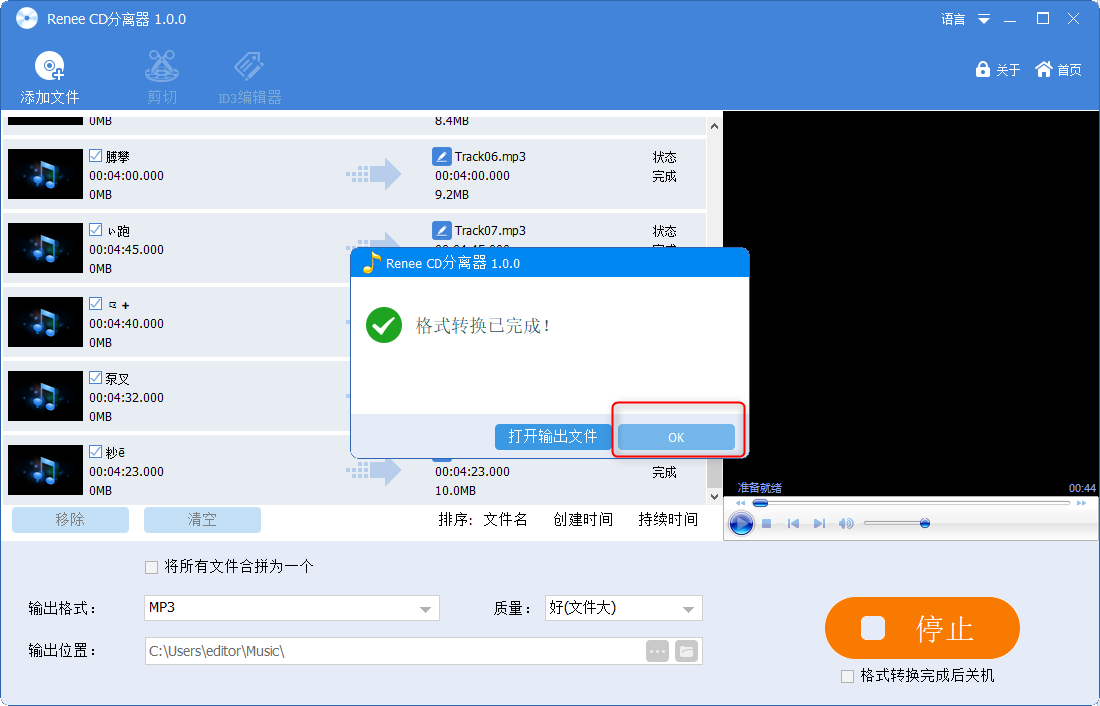This screenshot has width=1100, height=706.
Task: Skip to next track in player
Action: click(x=819, y=524)
